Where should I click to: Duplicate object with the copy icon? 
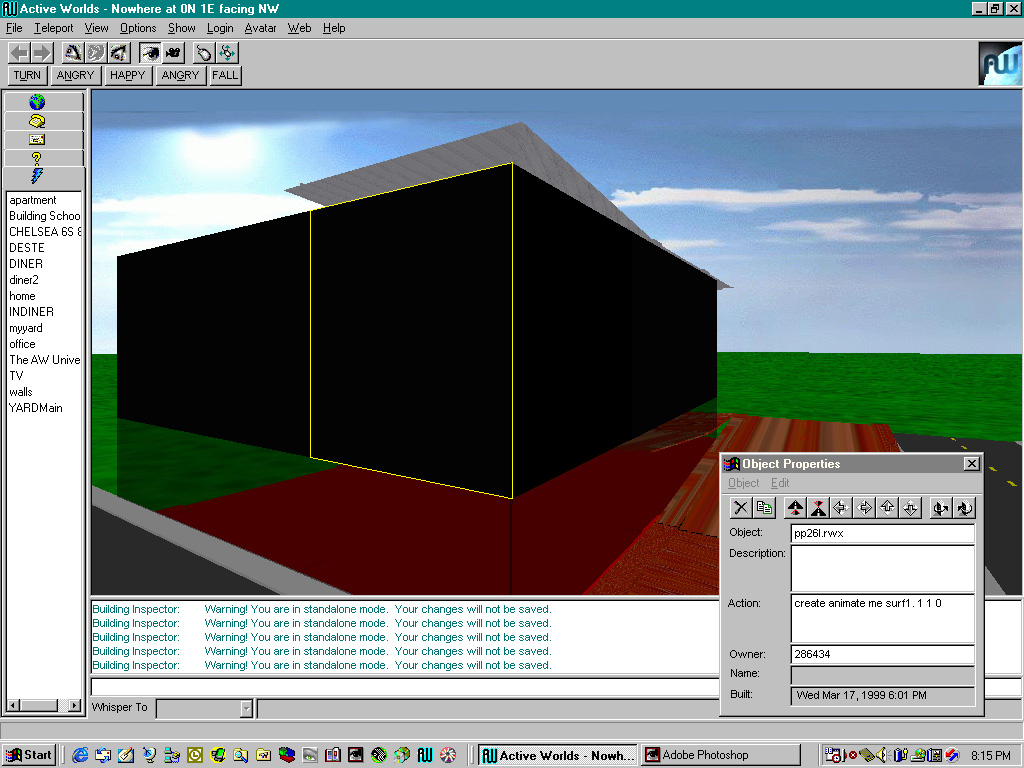tap(765, 508)
